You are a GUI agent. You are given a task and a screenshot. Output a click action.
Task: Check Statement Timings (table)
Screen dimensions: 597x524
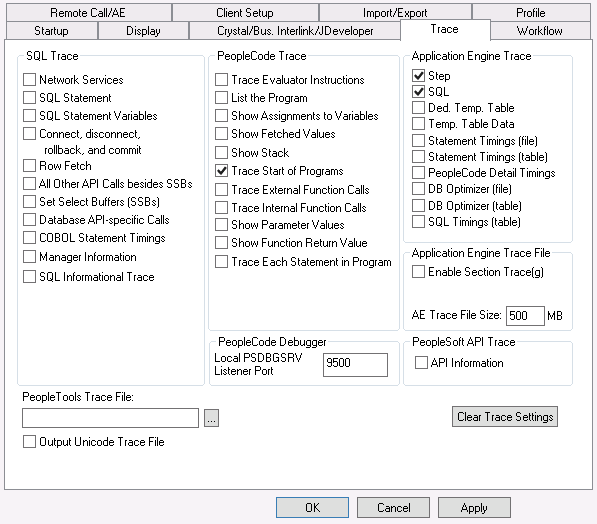418,157
